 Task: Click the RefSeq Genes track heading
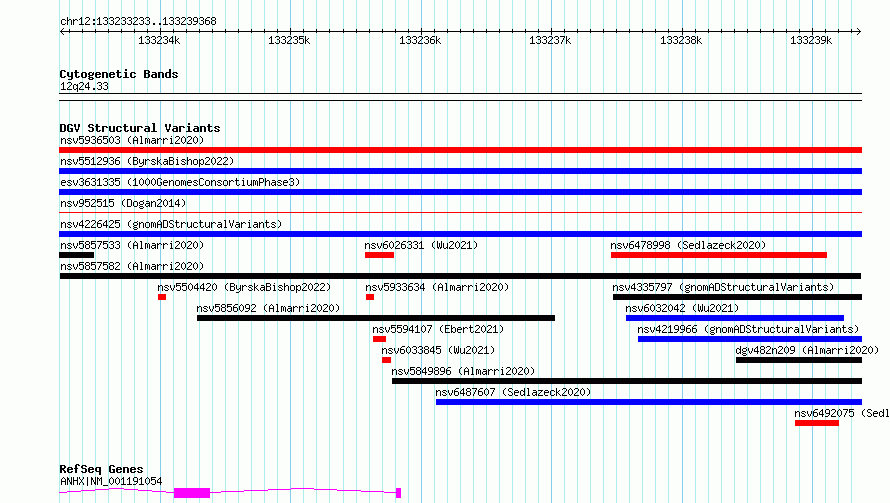click(101, 470)
